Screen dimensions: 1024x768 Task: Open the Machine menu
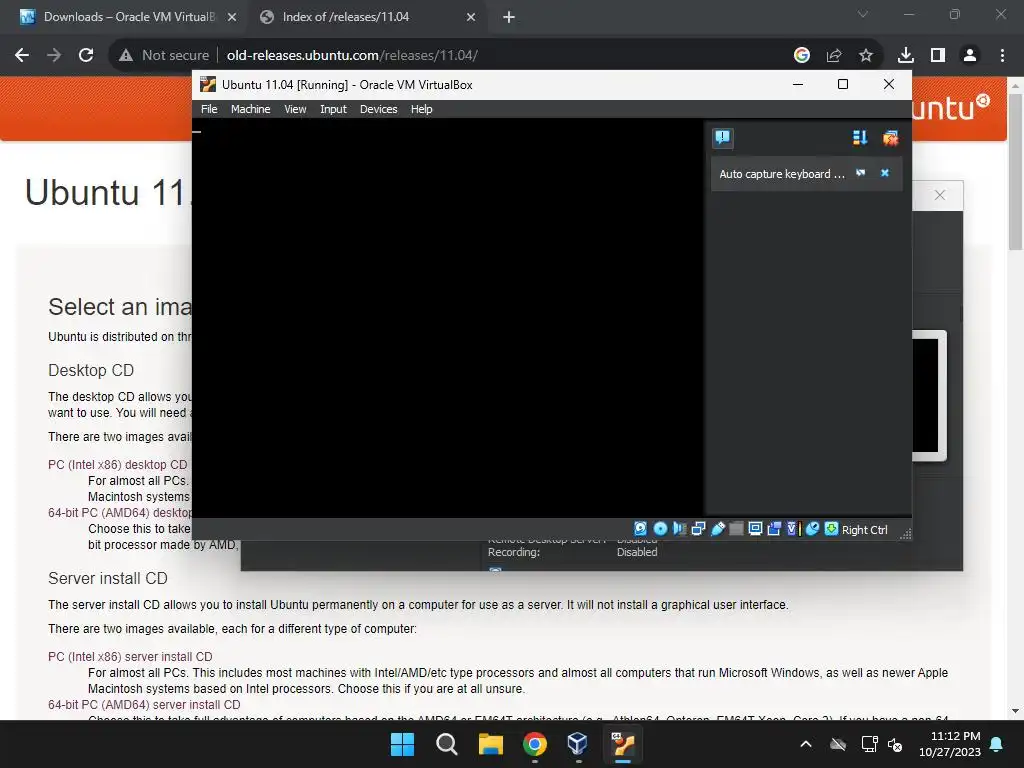pos(250,109)
